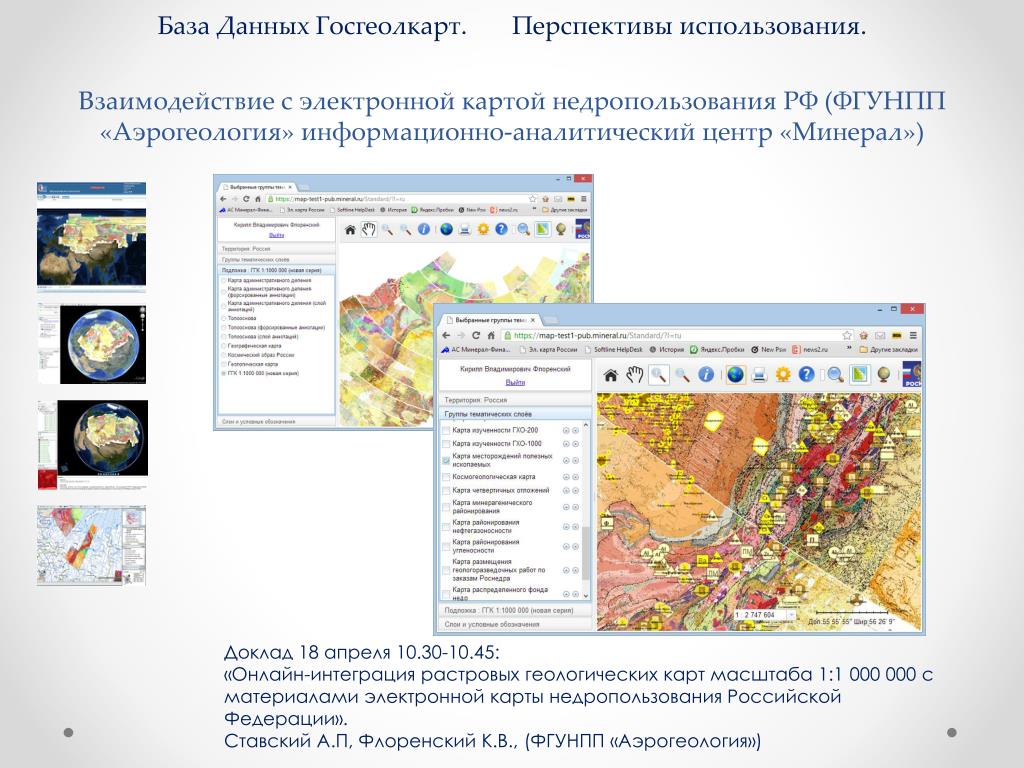
Task: Switch to the Выбранные группы tab in the back browser
Action: pyautogui.click(x=257, y=187)
